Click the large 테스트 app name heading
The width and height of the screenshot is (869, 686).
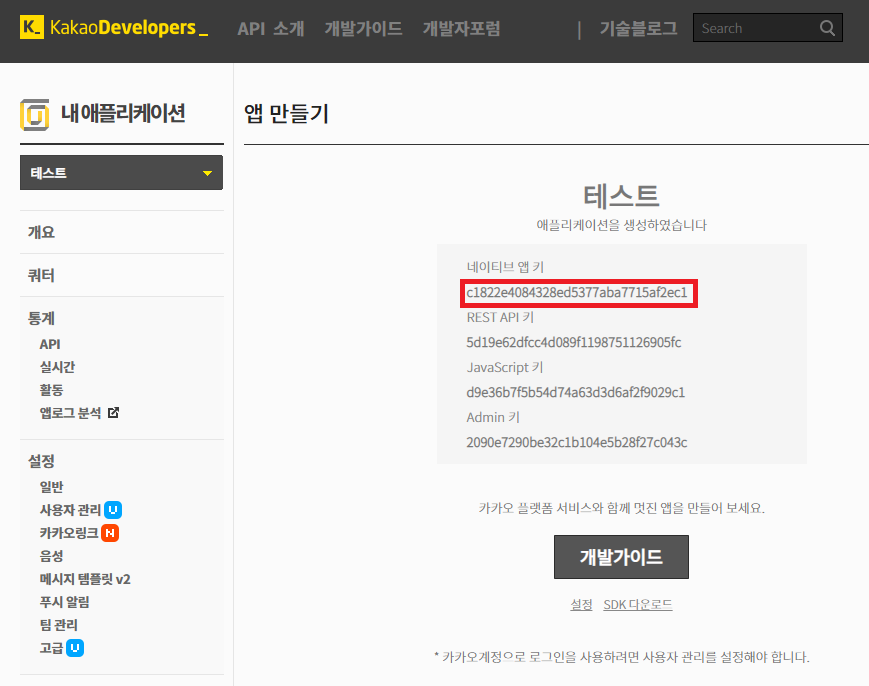point(621,196)
